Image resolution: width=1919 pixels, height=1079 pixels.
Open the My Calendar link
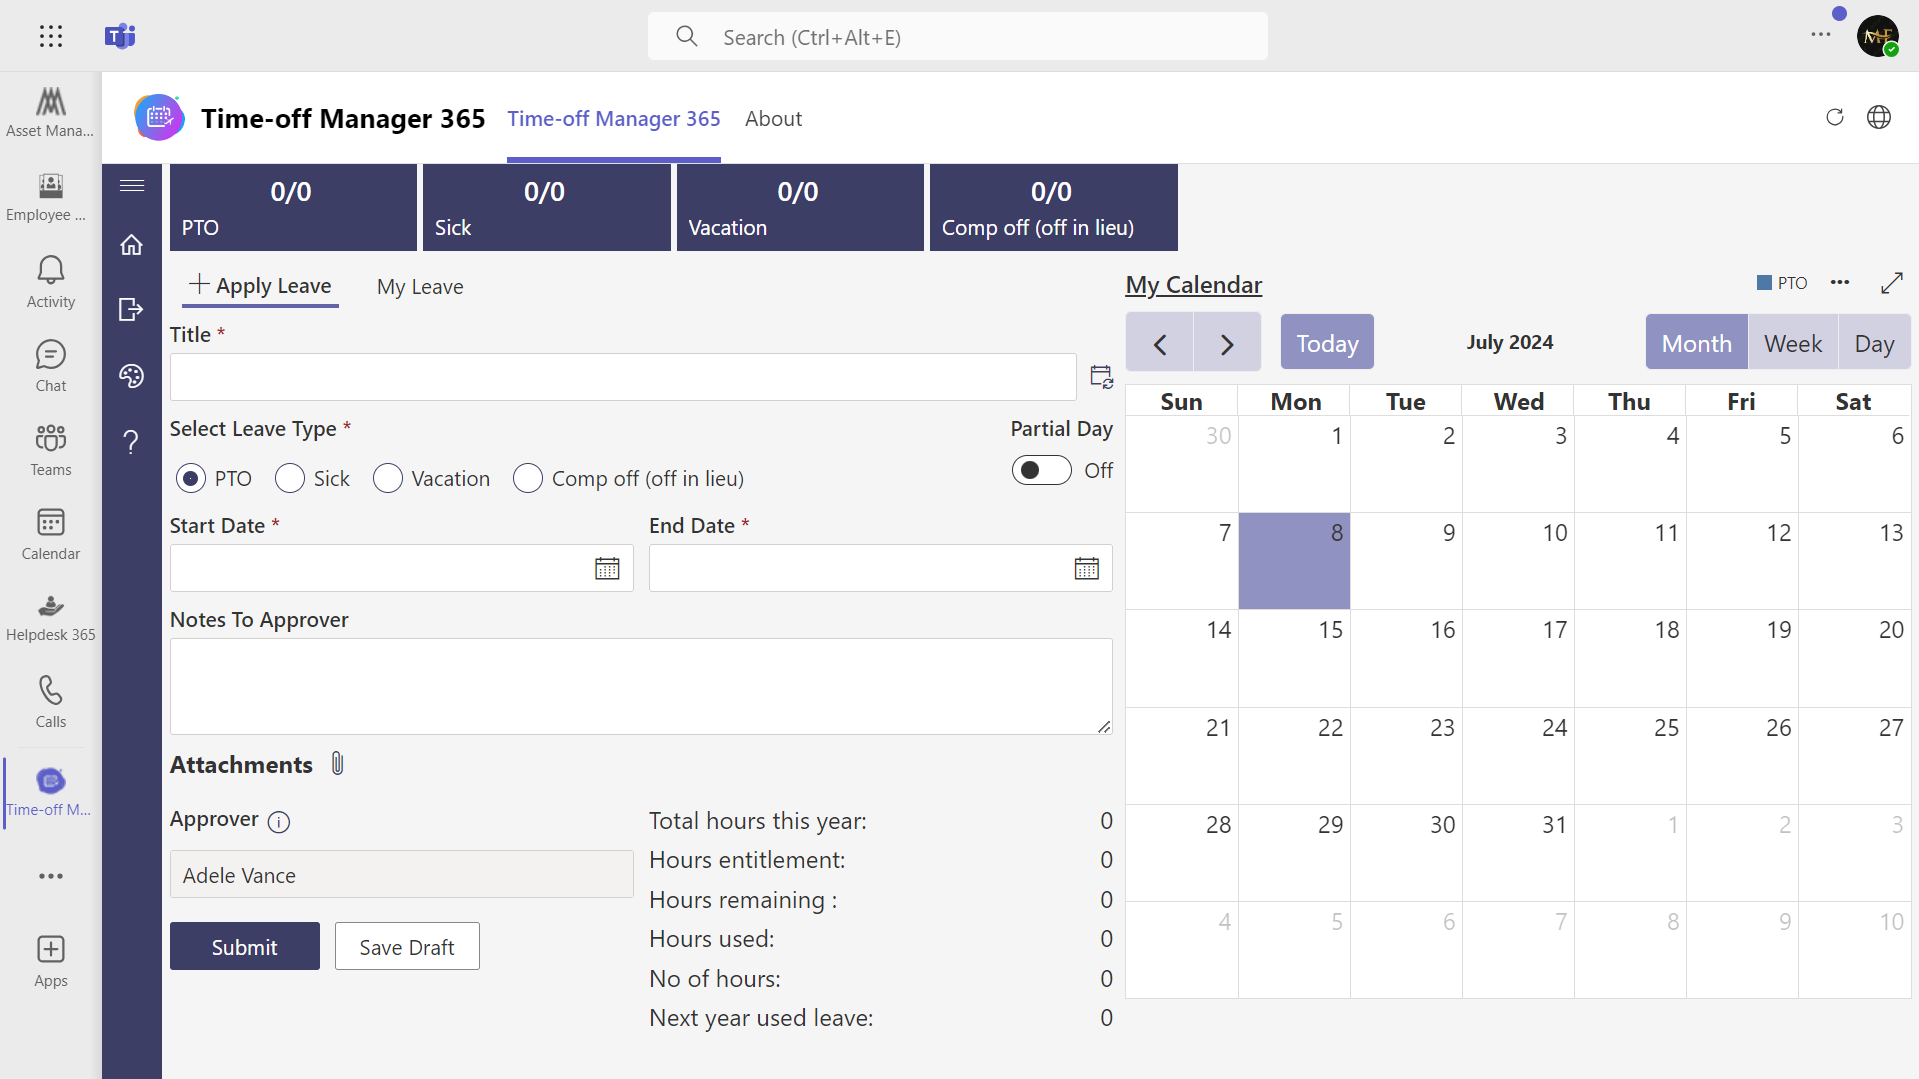[x=1194, y=285]
